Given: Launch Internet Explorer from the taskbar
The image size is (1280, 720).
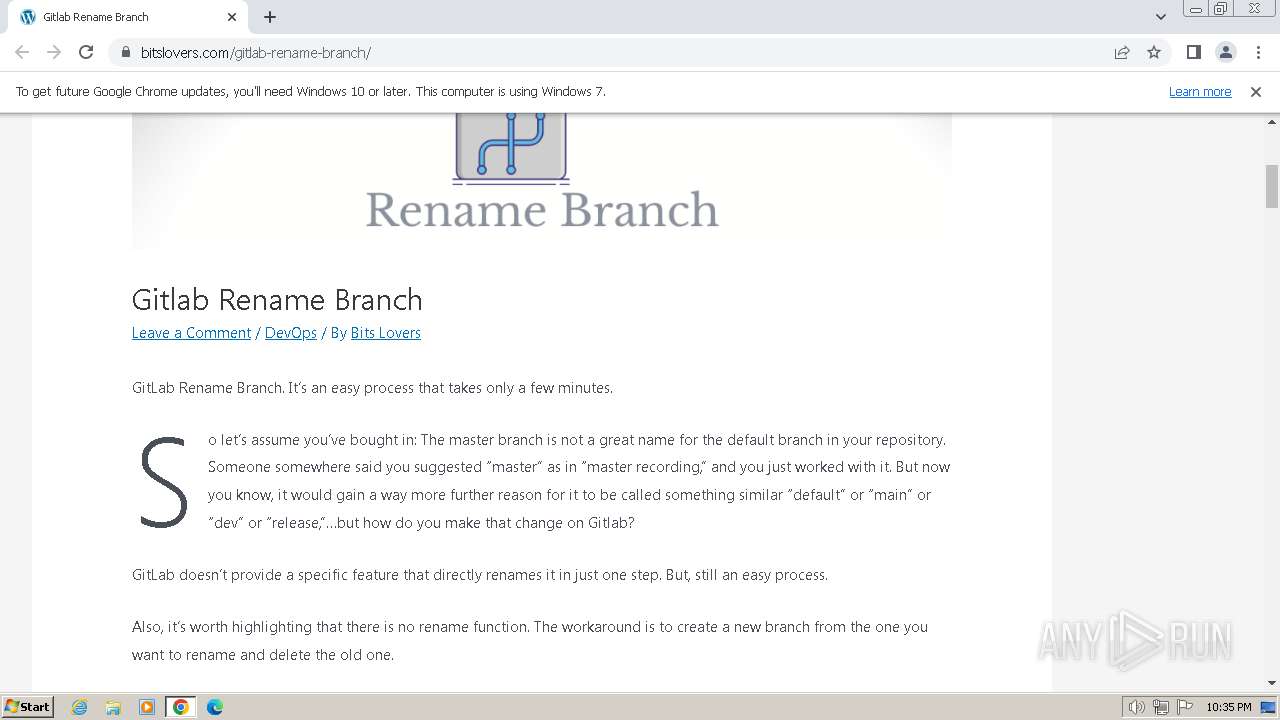Looking at the screenshot, I should pos(80,707).
